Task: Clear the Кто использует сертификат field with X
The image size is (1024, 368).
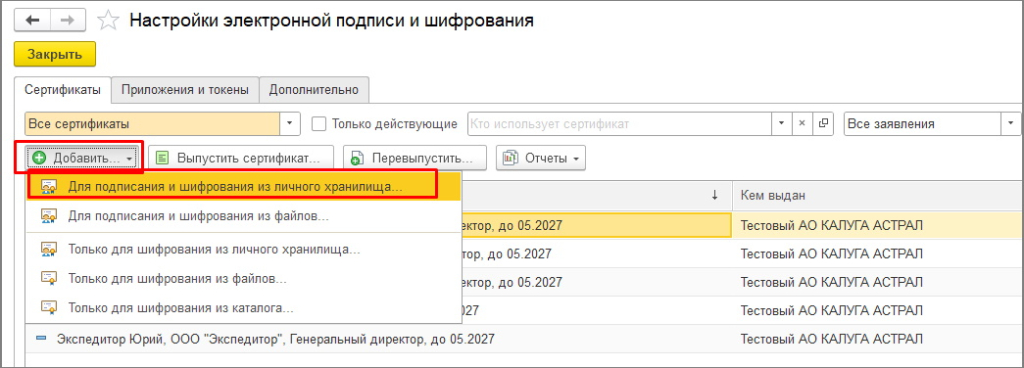Action: 802,124
